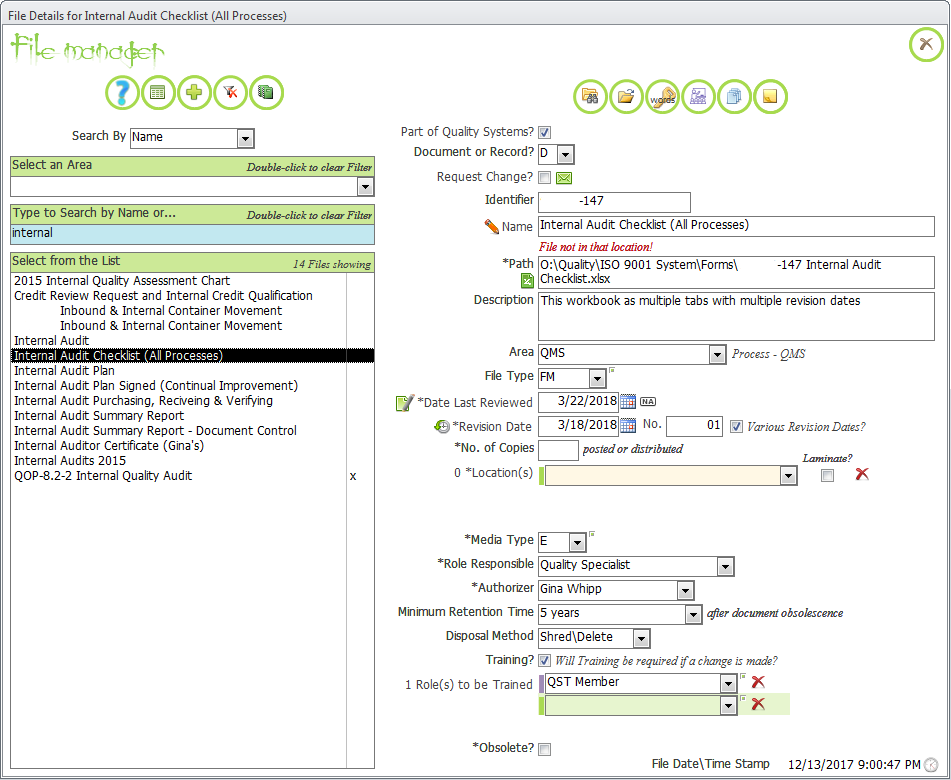Click the Name field with Internal Audit Checklist
Image resolution: width=951 pixels, height=780 pixels.
pos(736,226)
